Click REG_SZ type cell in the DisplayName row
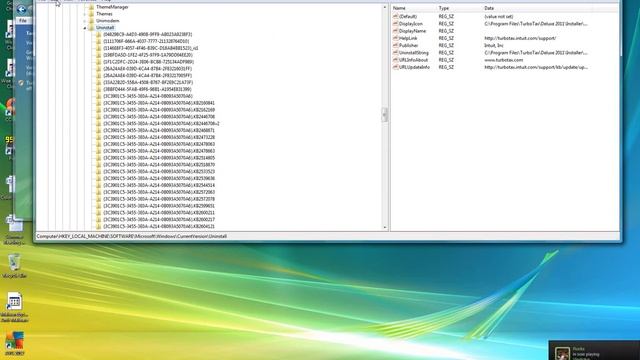 click(446, 31)
